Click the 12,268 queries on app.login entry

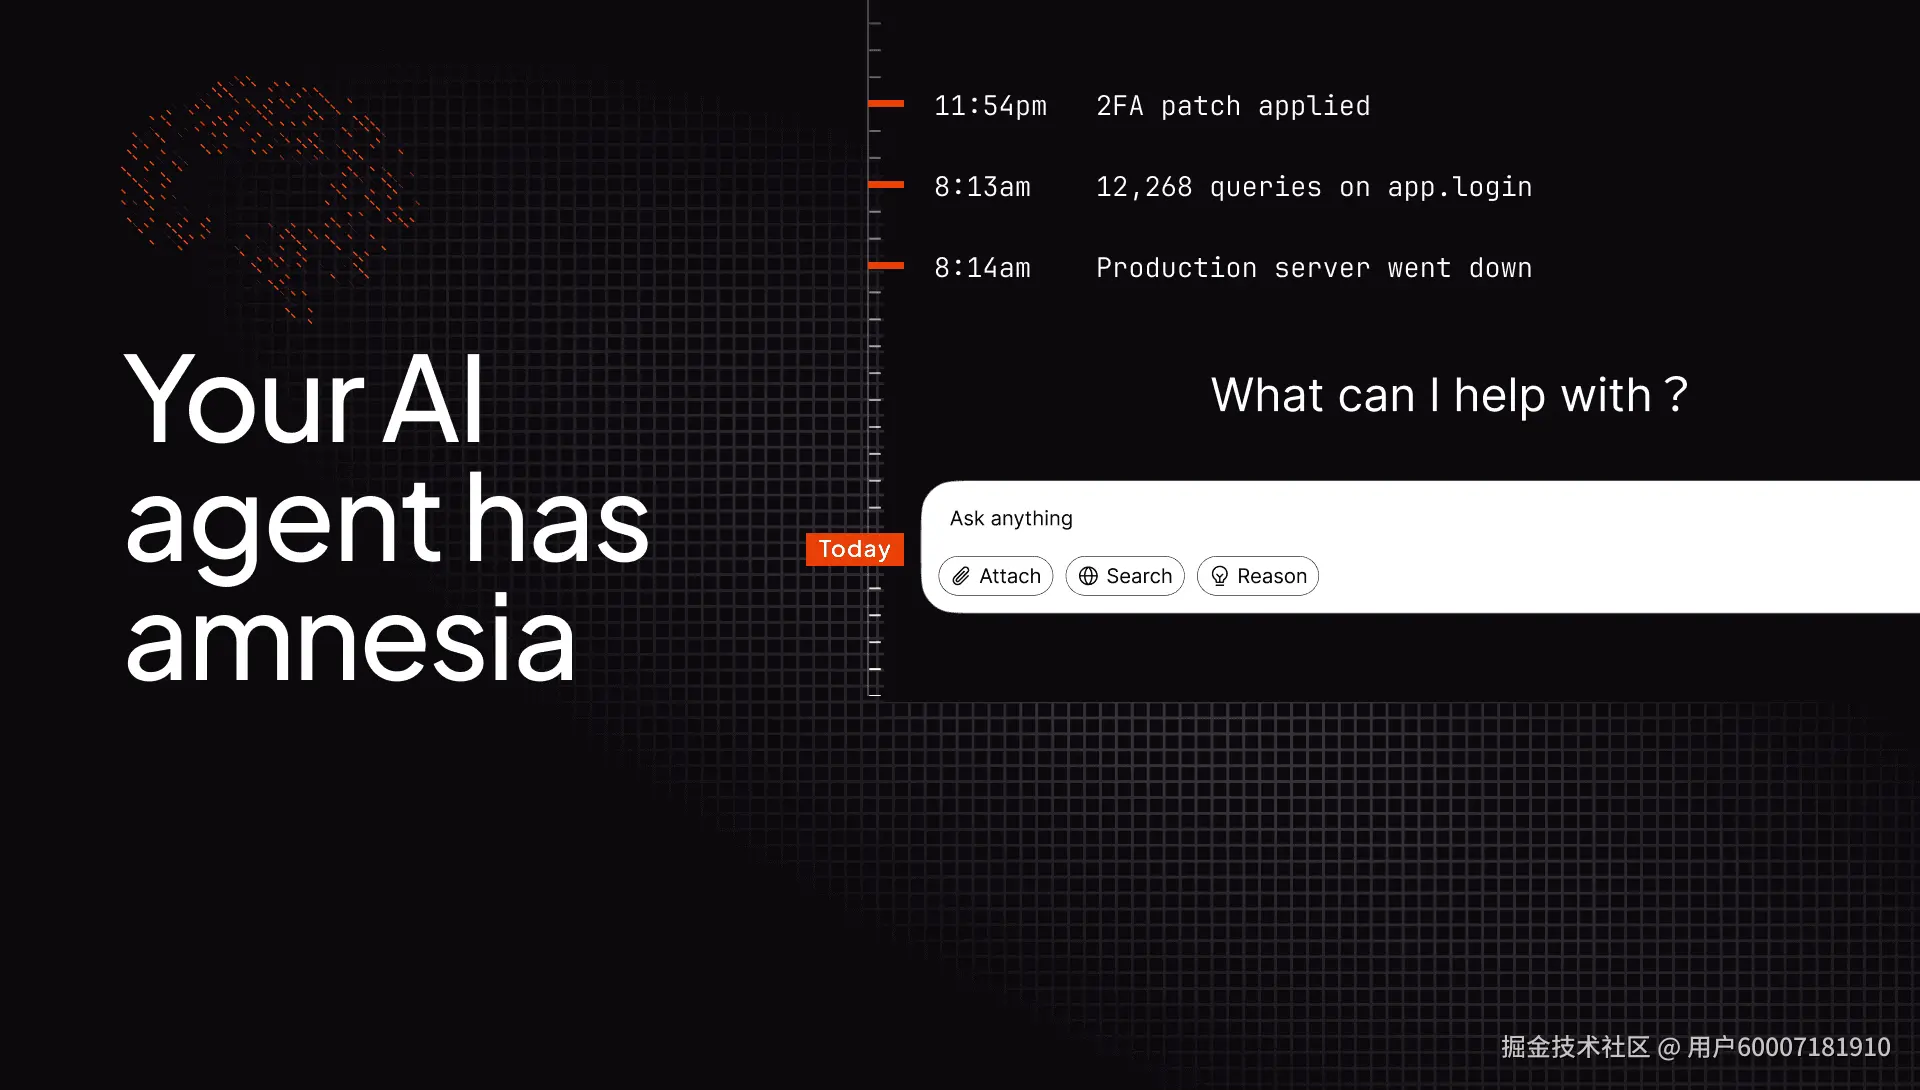[x=1313, y=187]
